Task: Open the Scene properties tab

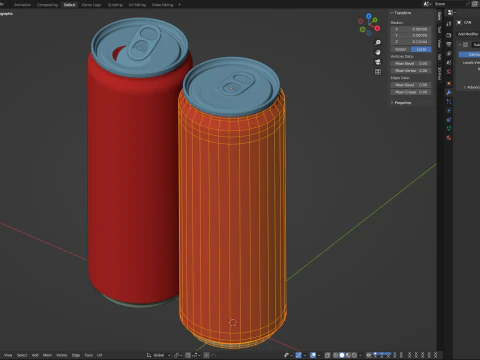Action: pos(449,62)
